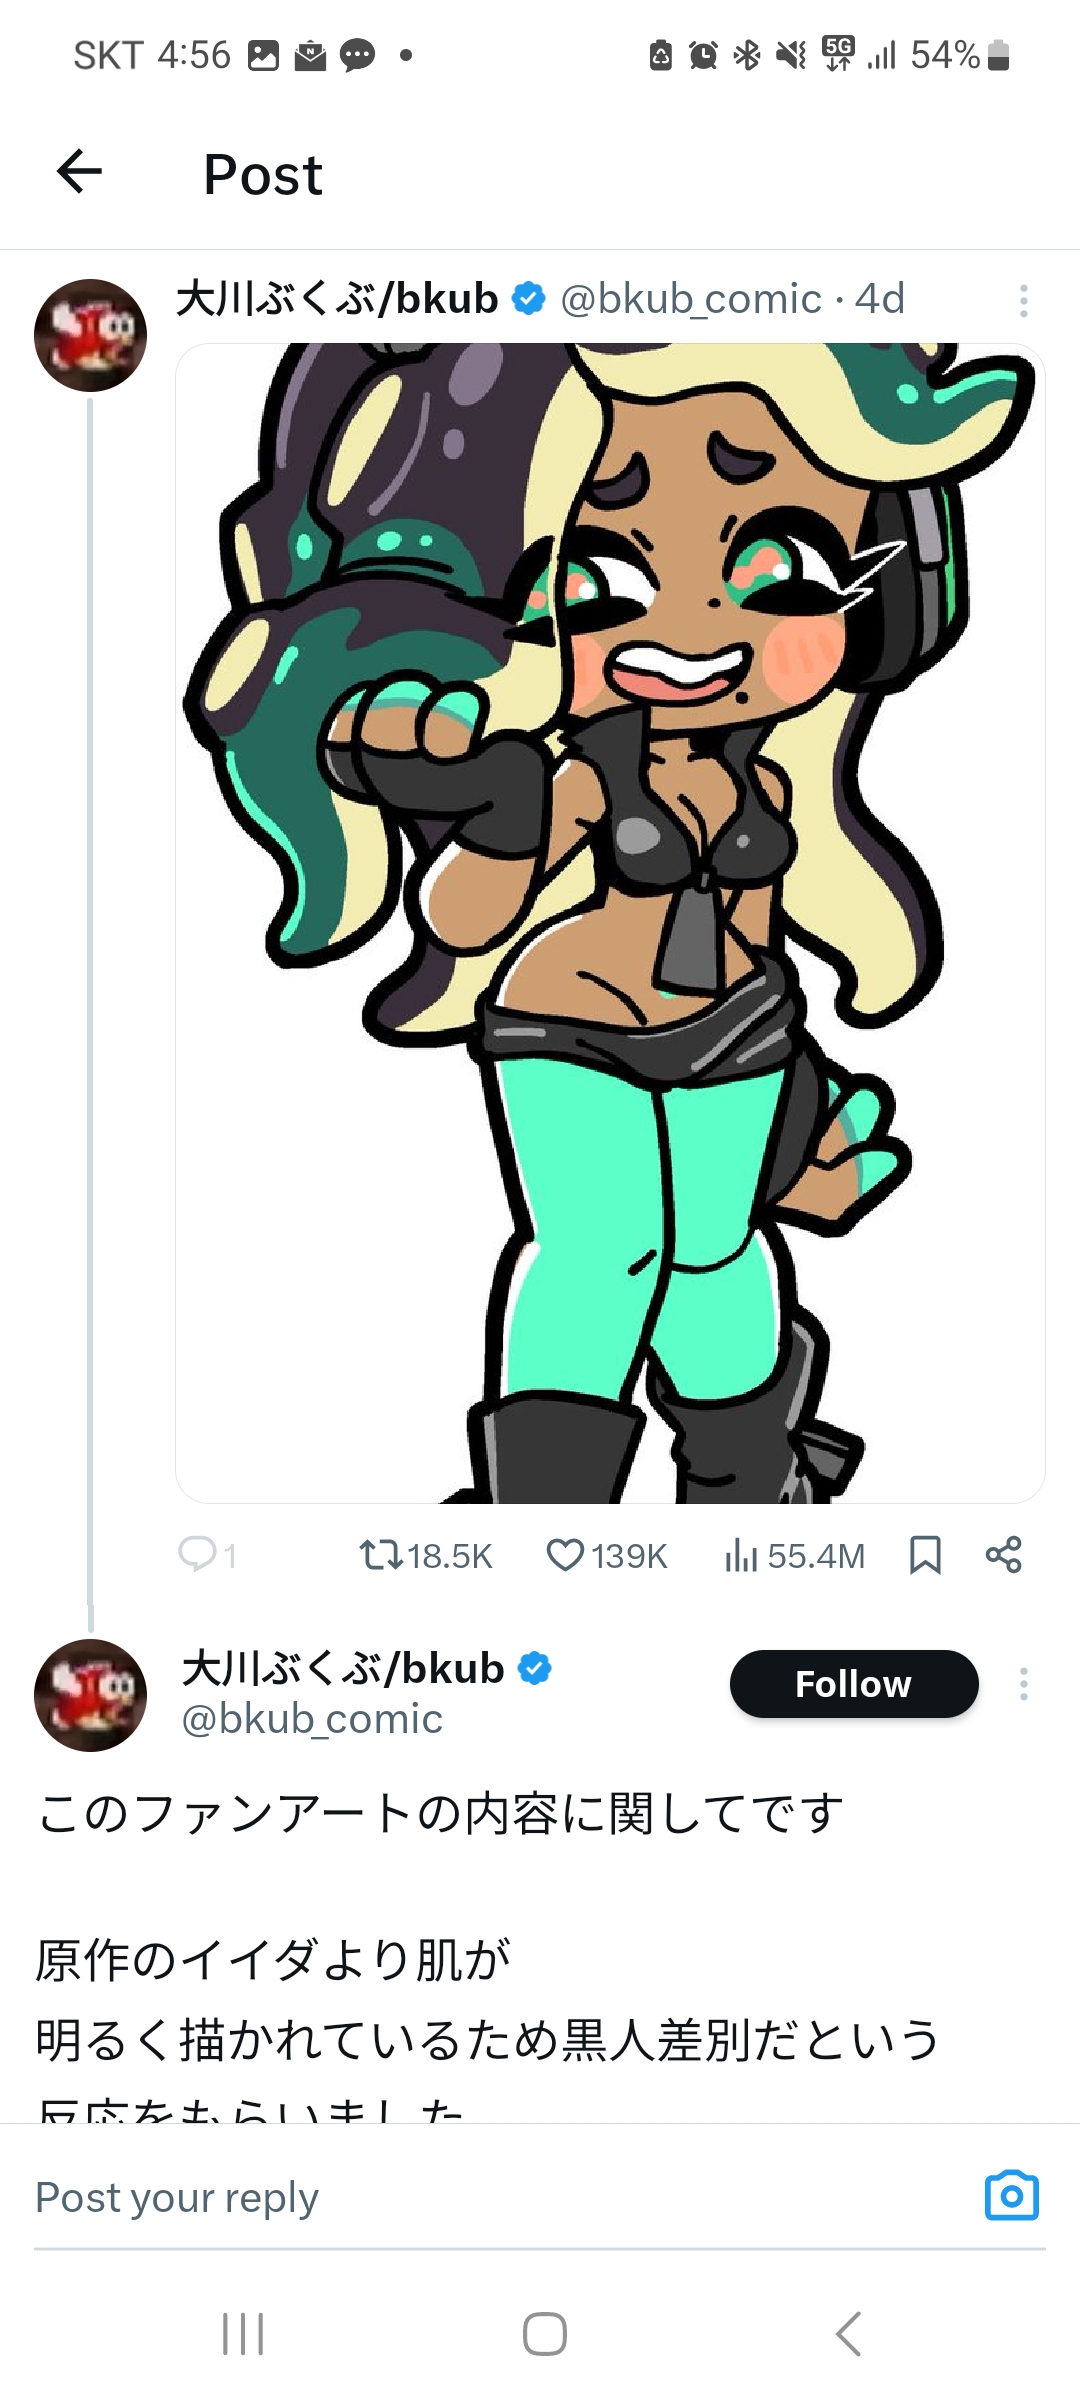The height and width of the screenshot is (2400, 1080).
Task: Like the post with 139K hearts
Action: point(565,1555)
